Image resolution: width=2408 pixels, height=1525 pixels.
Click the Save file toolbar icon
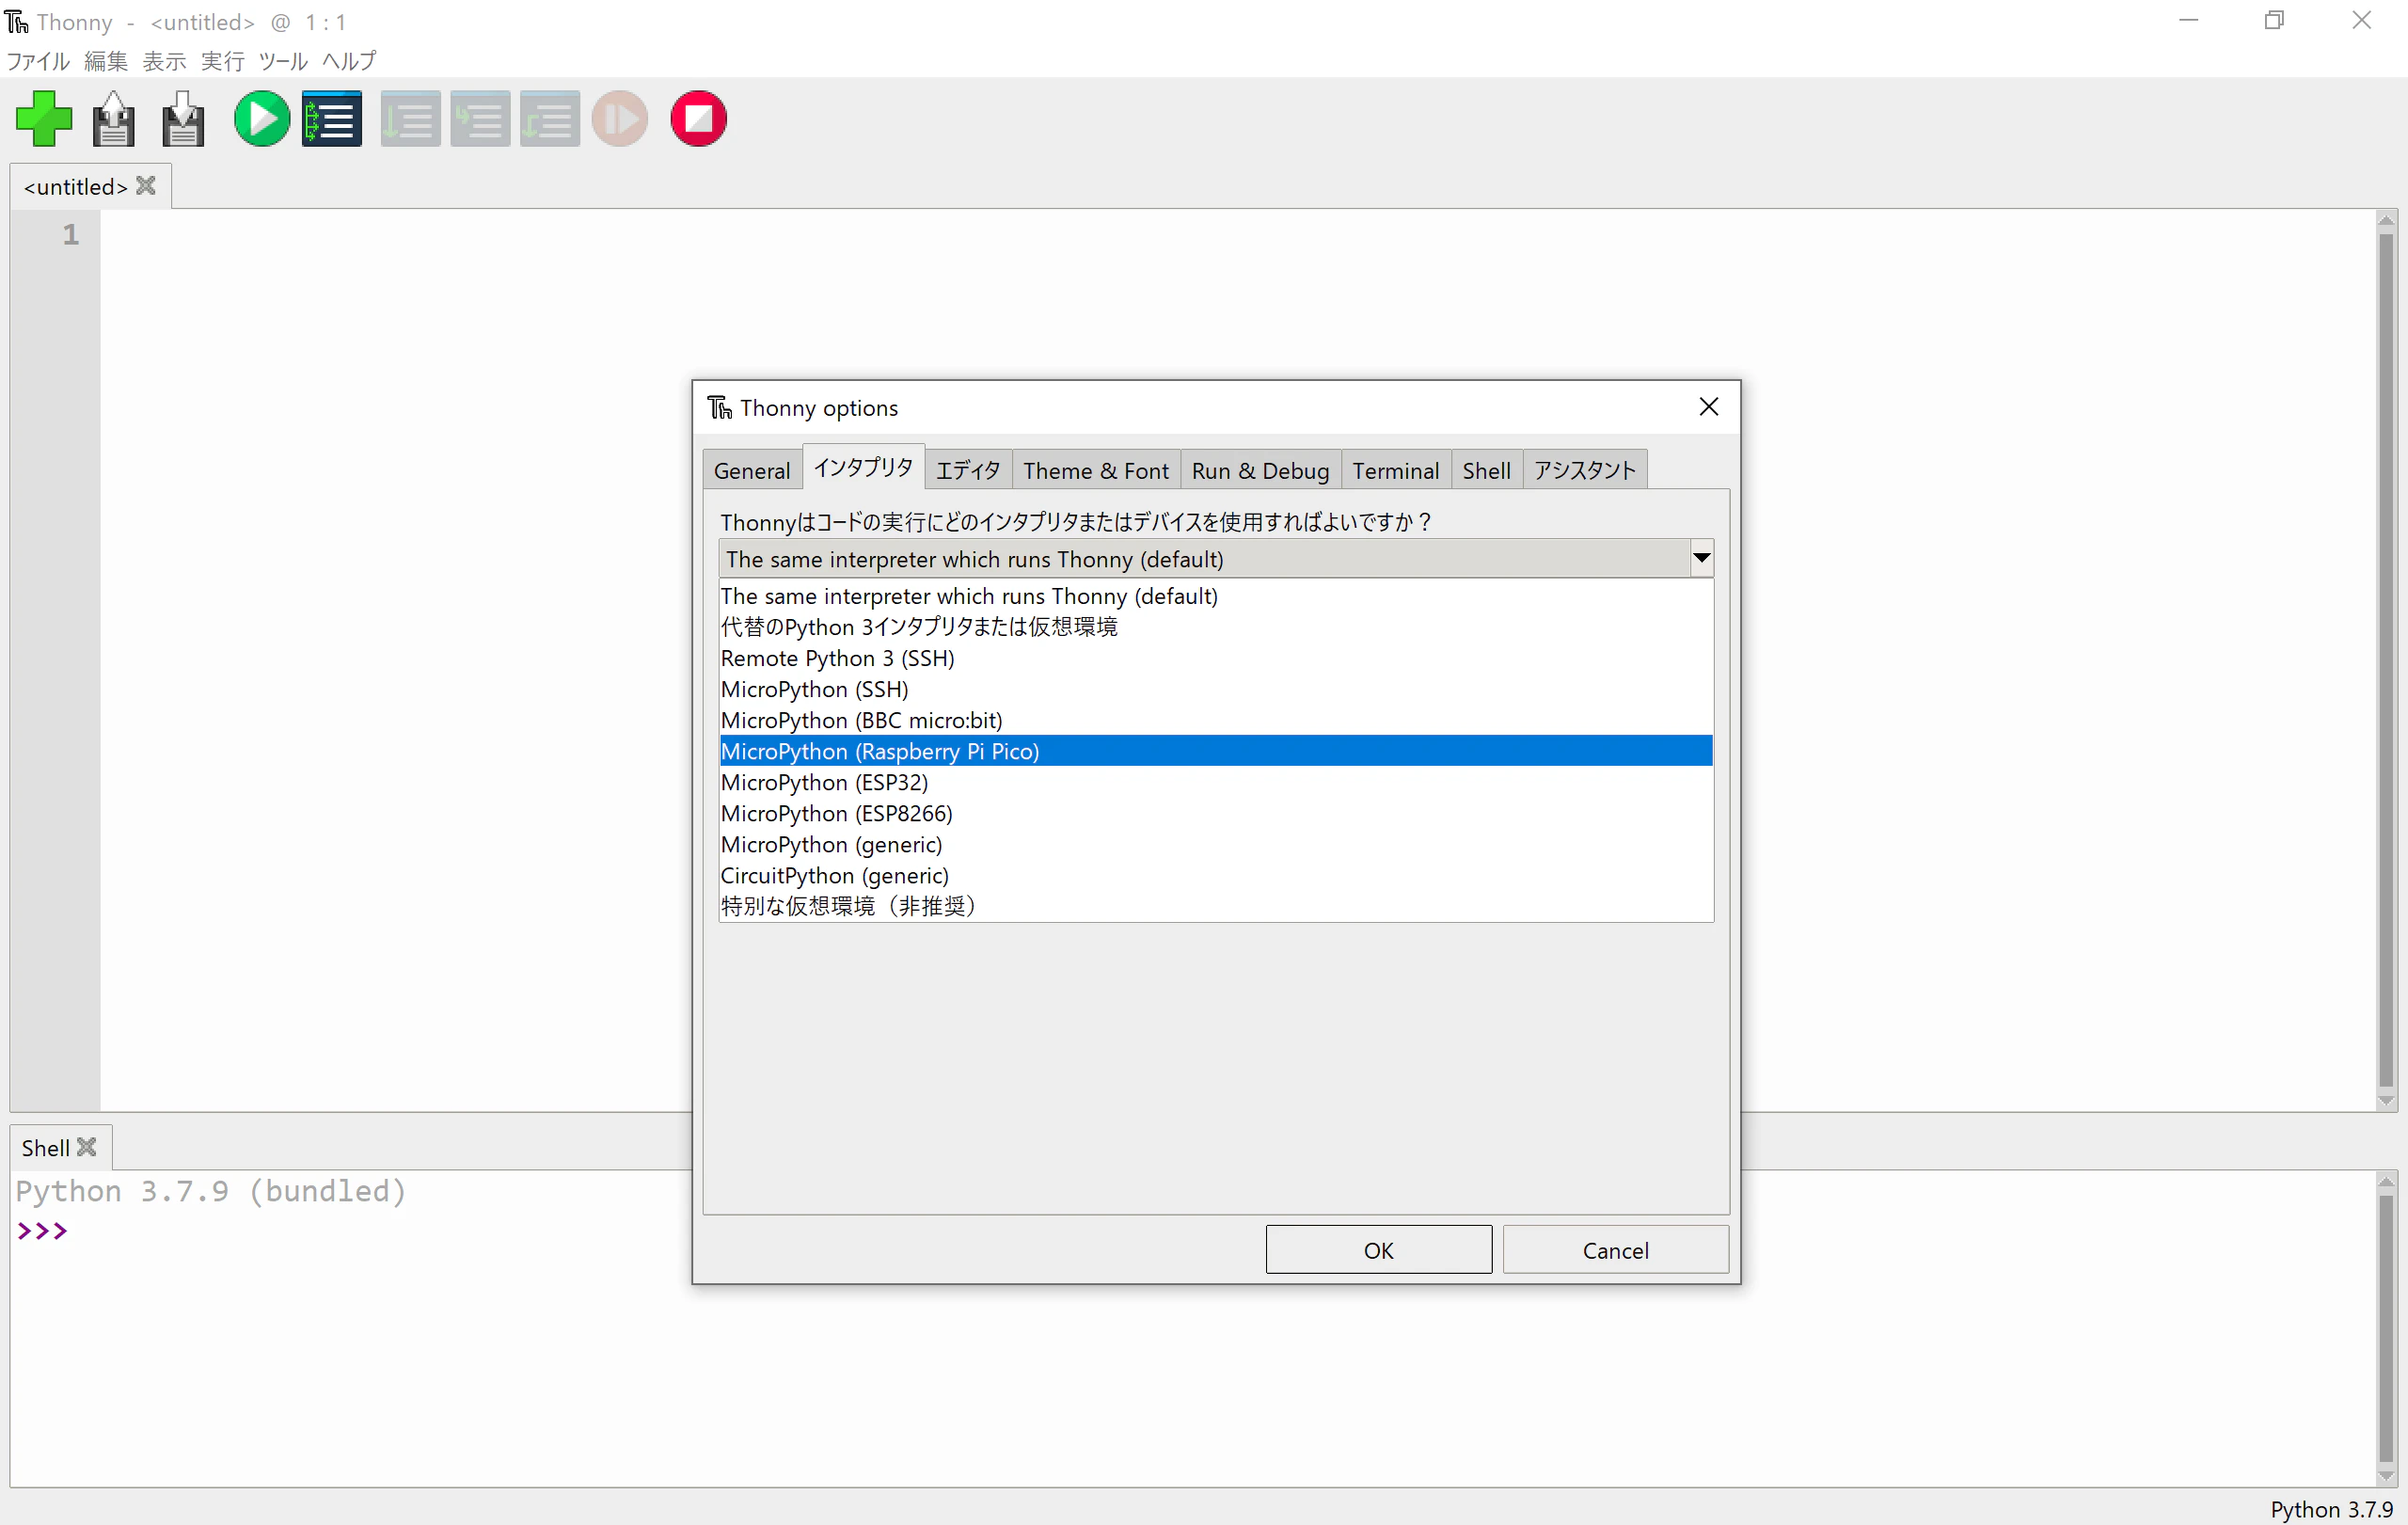[x=183, y=119]
